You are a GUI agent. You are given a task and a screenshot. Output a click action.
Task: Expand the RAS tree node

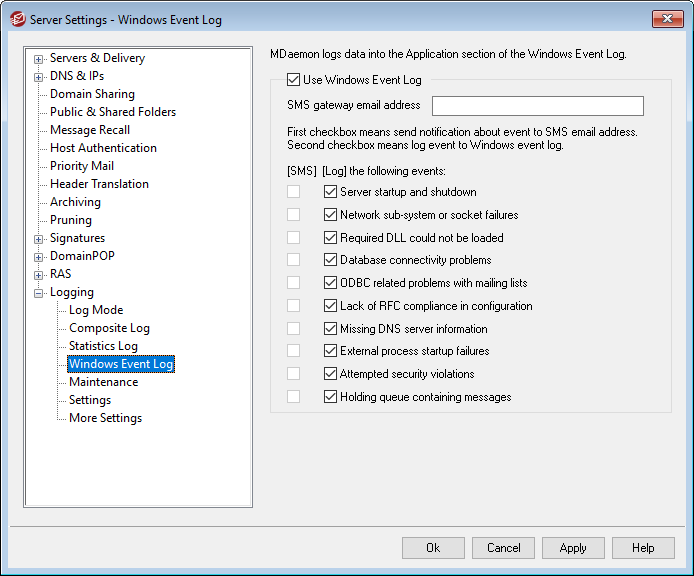39,275
